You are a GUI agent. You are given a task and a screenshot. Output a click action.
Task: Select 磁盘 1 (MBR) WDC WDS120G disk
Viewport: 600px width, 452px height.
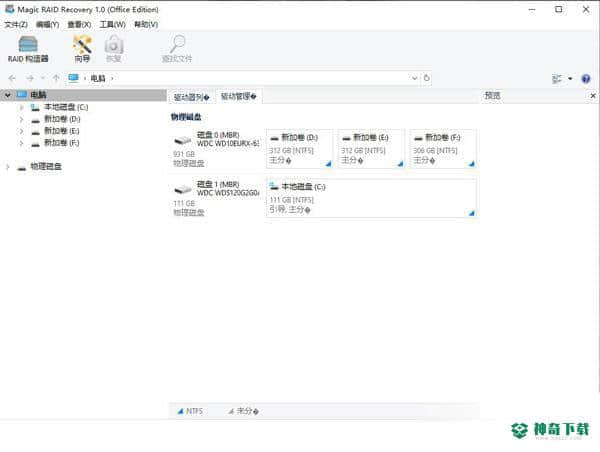[x=216, y=198]
